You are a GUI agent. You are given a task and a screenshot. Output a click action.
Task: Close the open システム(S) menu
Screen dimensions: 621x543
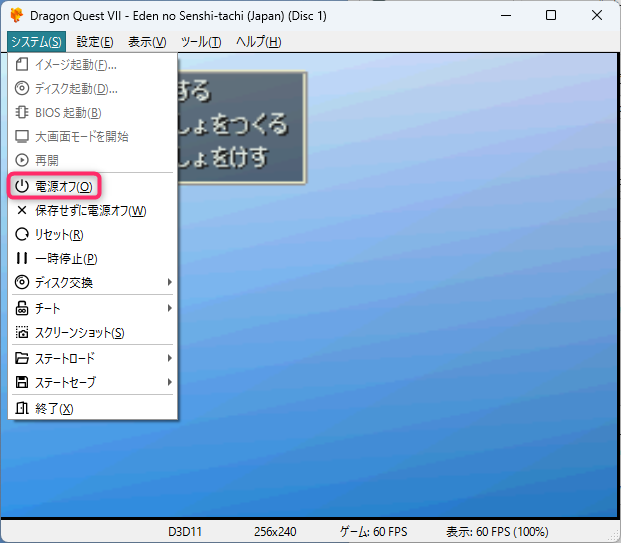click(x=36, y=42)
